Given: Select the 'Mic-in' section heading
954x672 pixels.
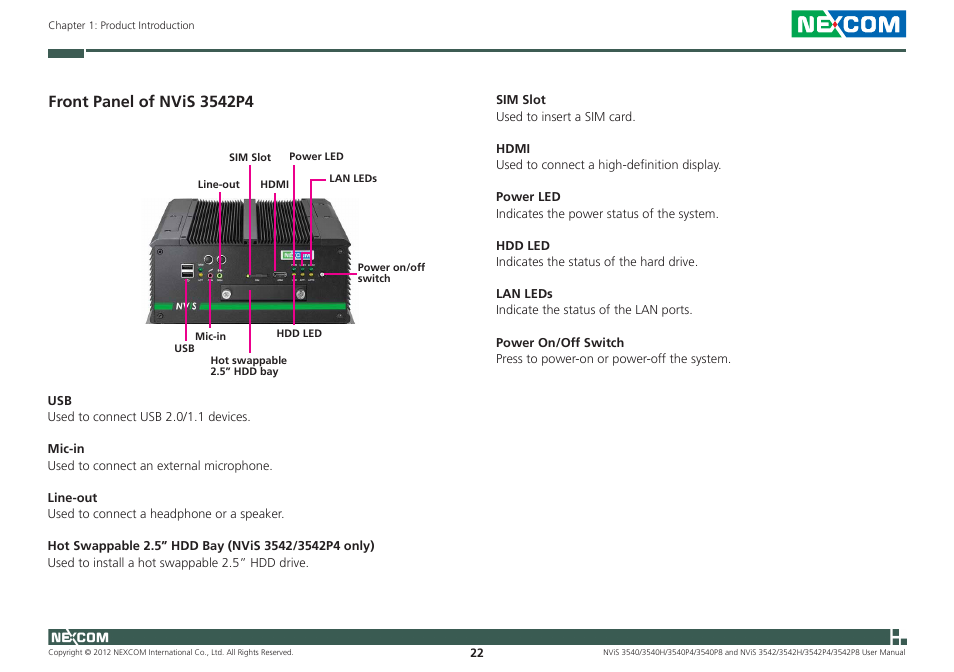Looking at the screenshot, I should (x=66, y=449).
